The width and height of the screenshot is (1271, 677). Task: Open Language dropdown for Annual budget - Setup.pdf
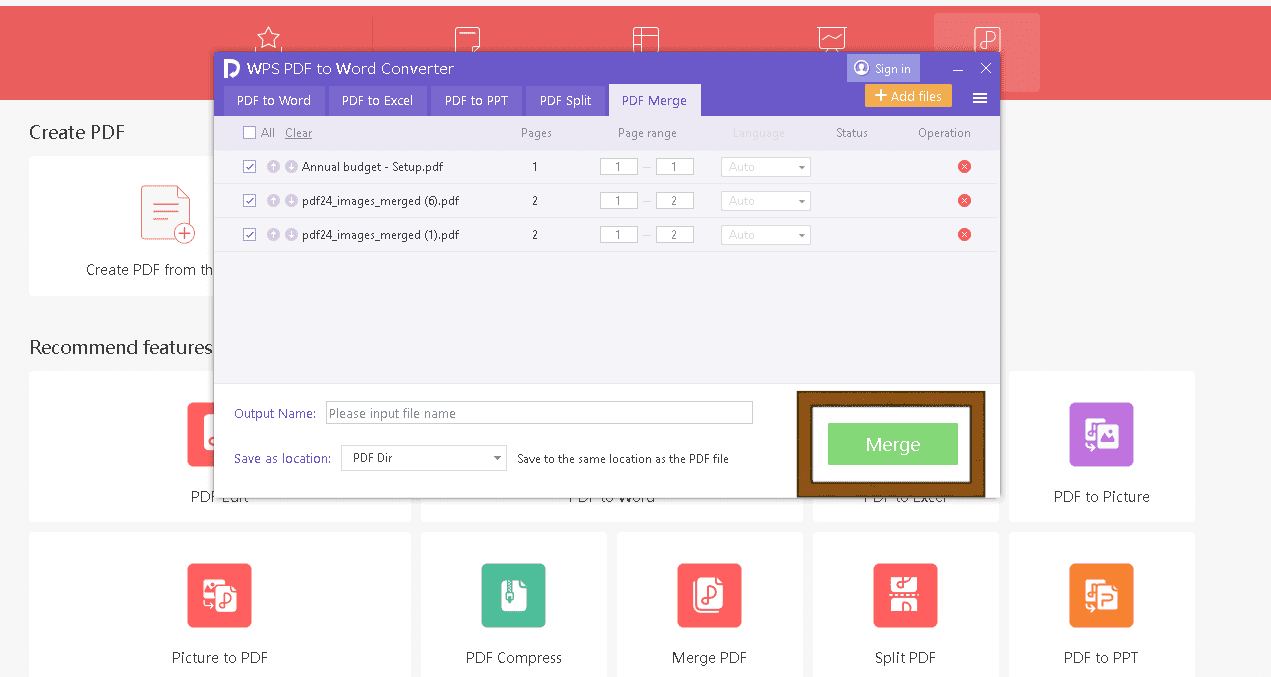click(766, 167)
